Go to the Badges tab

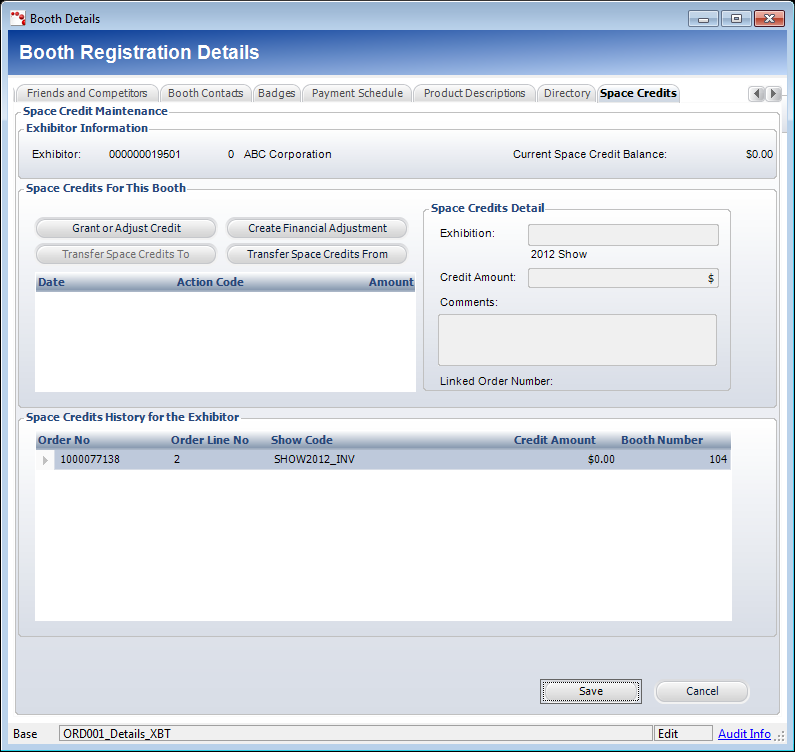[276, 93]
